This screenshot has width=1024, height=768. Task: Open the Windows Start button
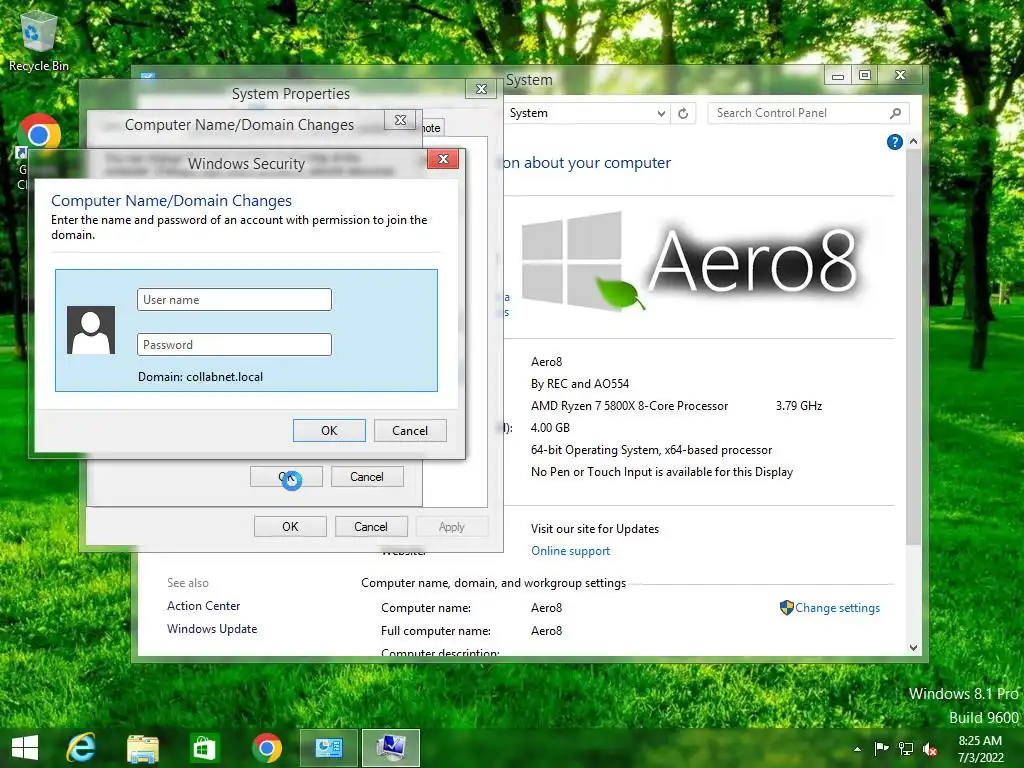[25, 748]
